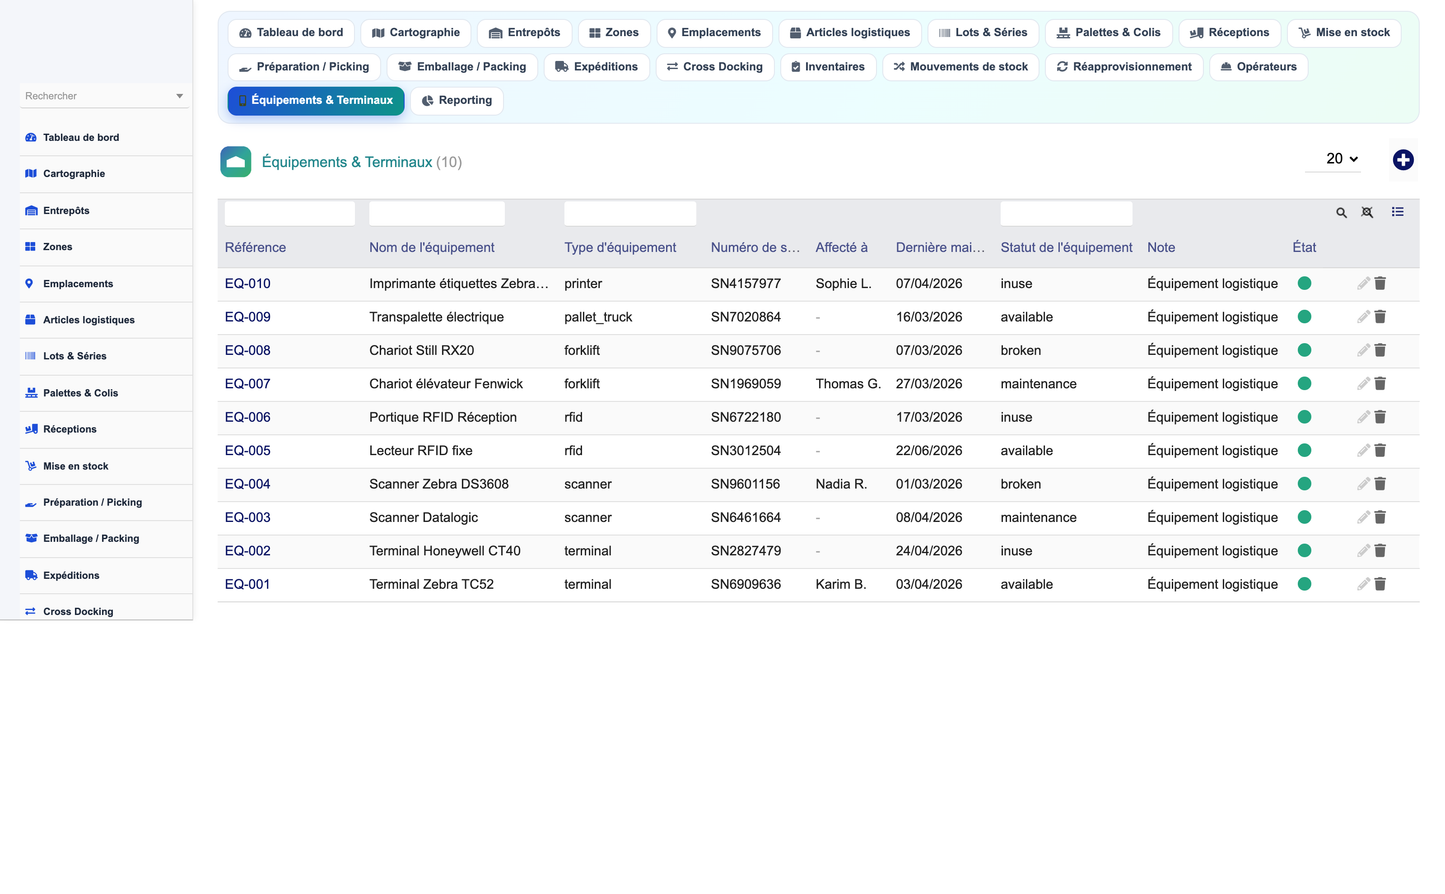Delete EQ-007 using trash icon
This screenshot has height=894, width=1445.
(x=1380, y=384)
